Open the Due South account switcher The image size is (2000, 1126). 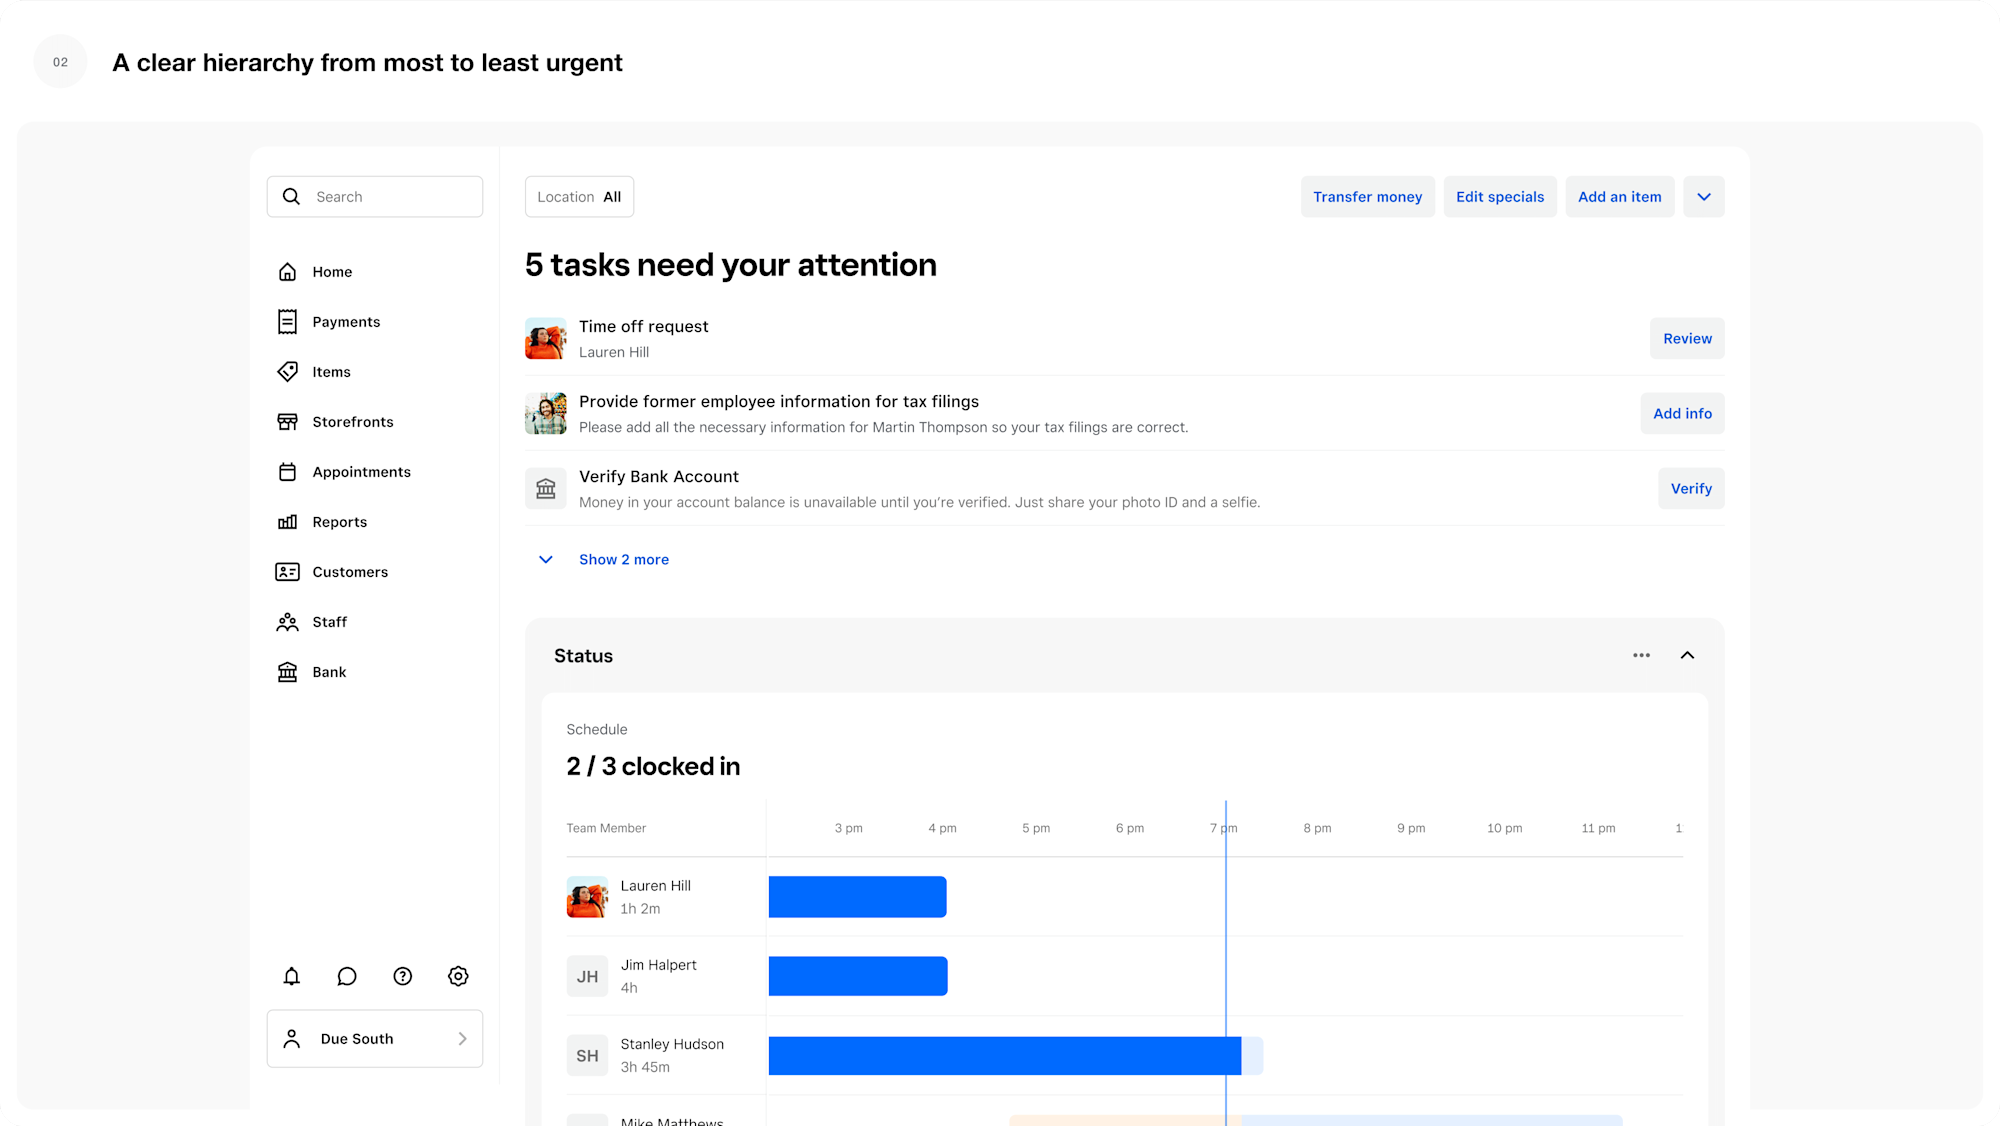pos(375,1039)
